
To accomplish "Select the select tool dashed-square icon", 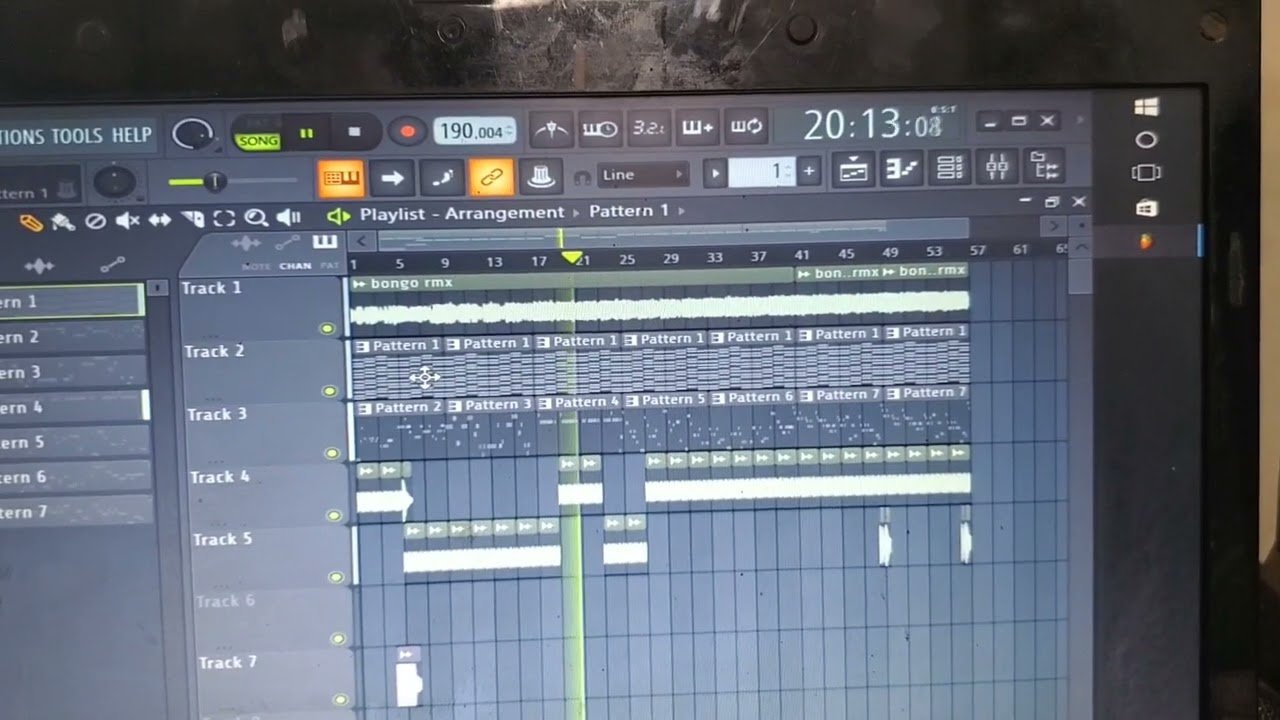I will (224, 218).
